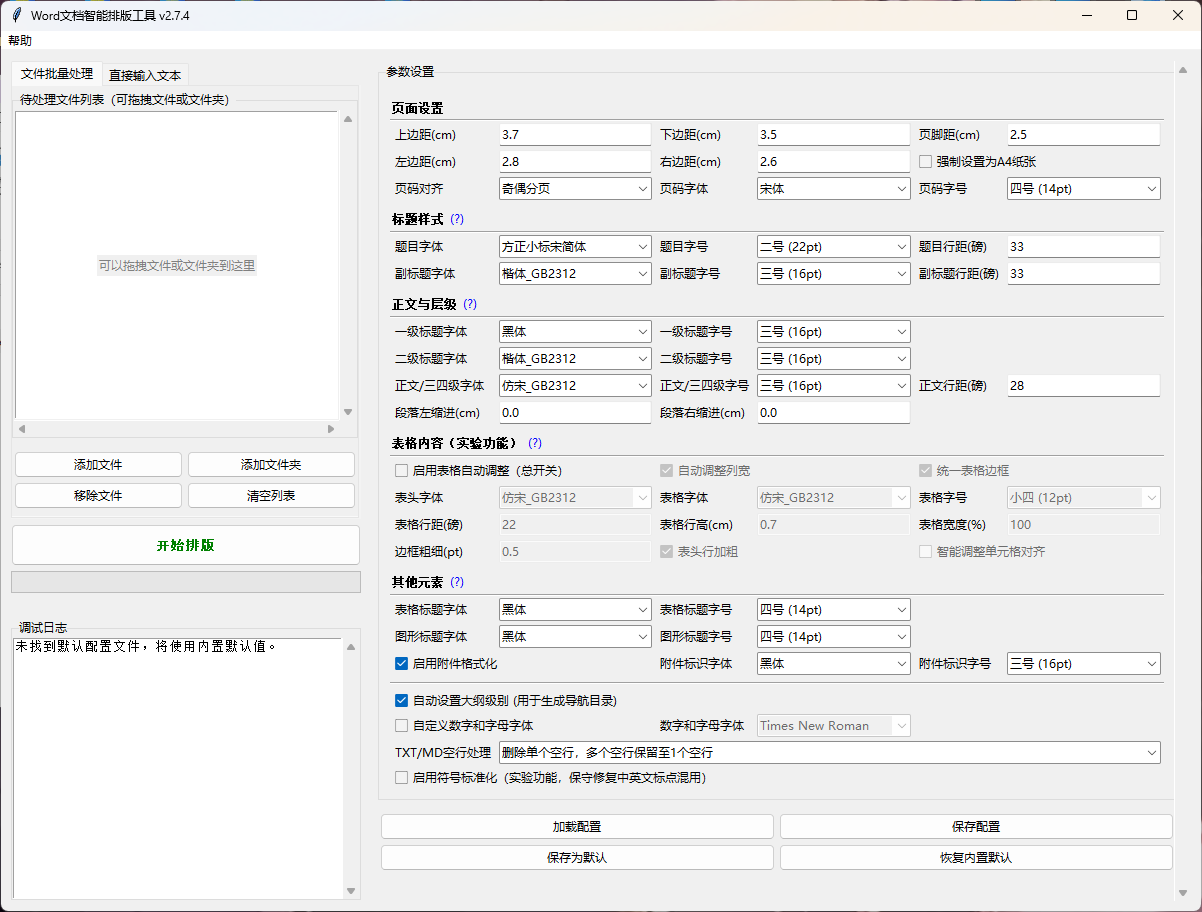This screenshot has height=912, width=1202.
Task: Open 副标题字体 dropdown
Action: pos(575,273)
